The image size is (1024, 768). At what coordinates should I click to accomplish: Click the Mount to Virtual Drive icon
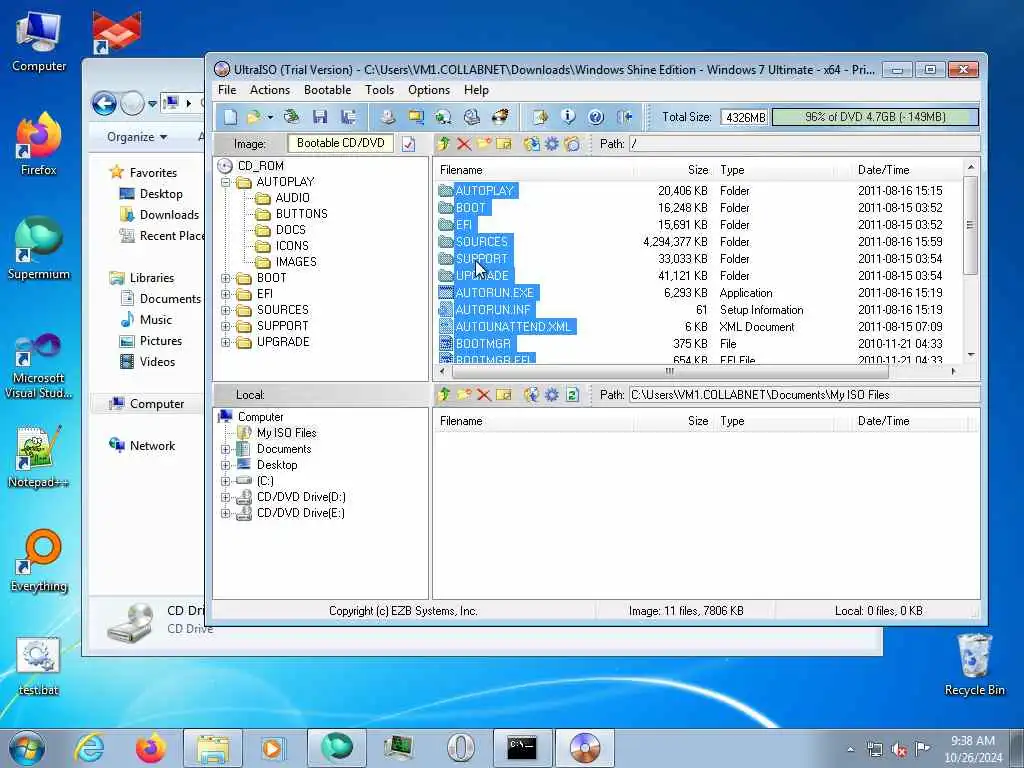472,117
